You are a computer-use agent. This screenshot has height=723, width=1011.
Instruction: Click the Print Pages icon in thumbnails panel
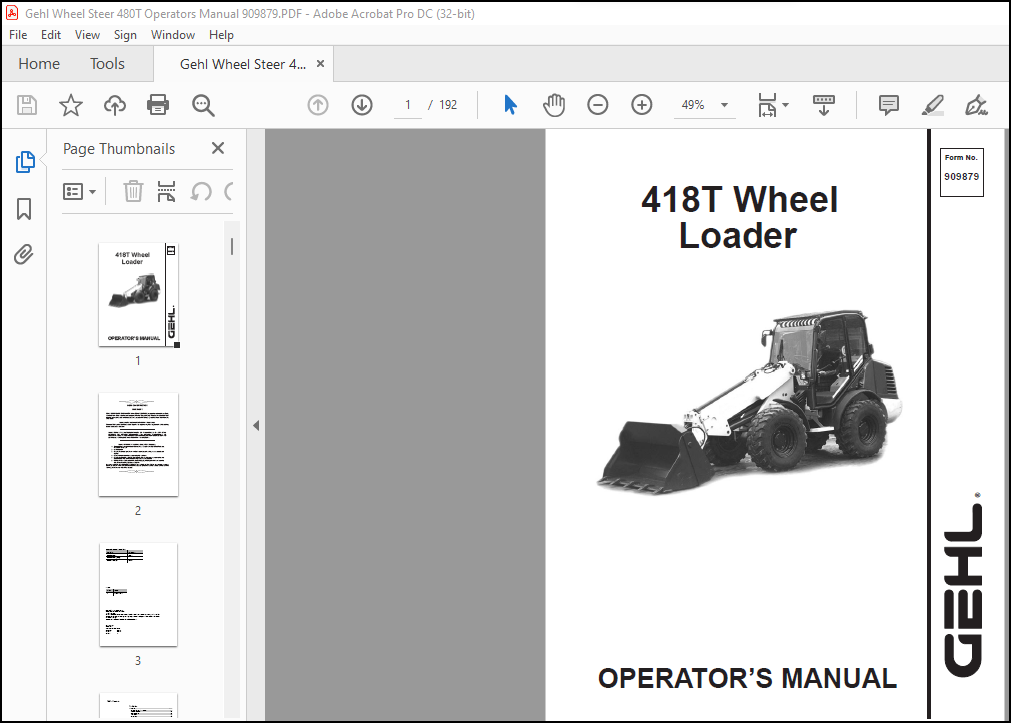point(166,191)
